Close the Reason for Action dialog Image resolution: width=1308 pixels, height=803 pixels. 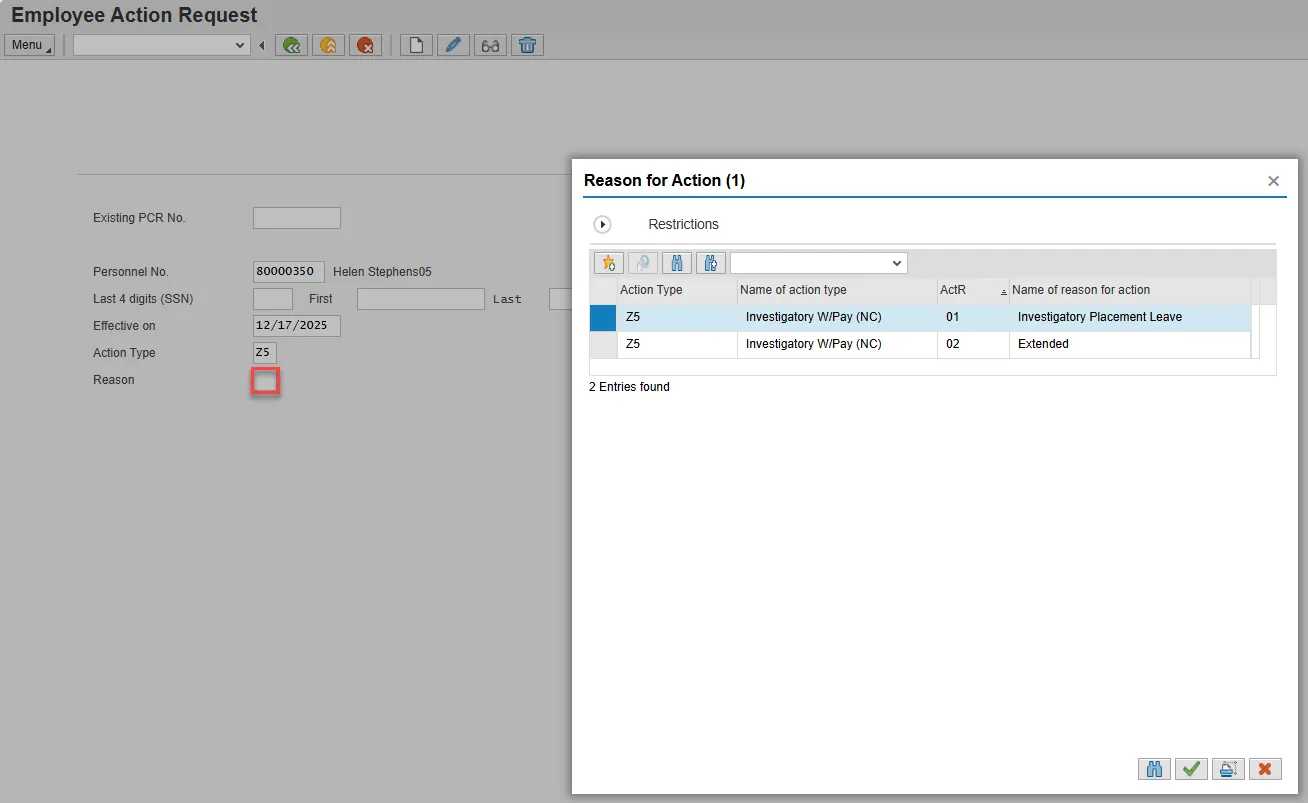pos(1273,181)
